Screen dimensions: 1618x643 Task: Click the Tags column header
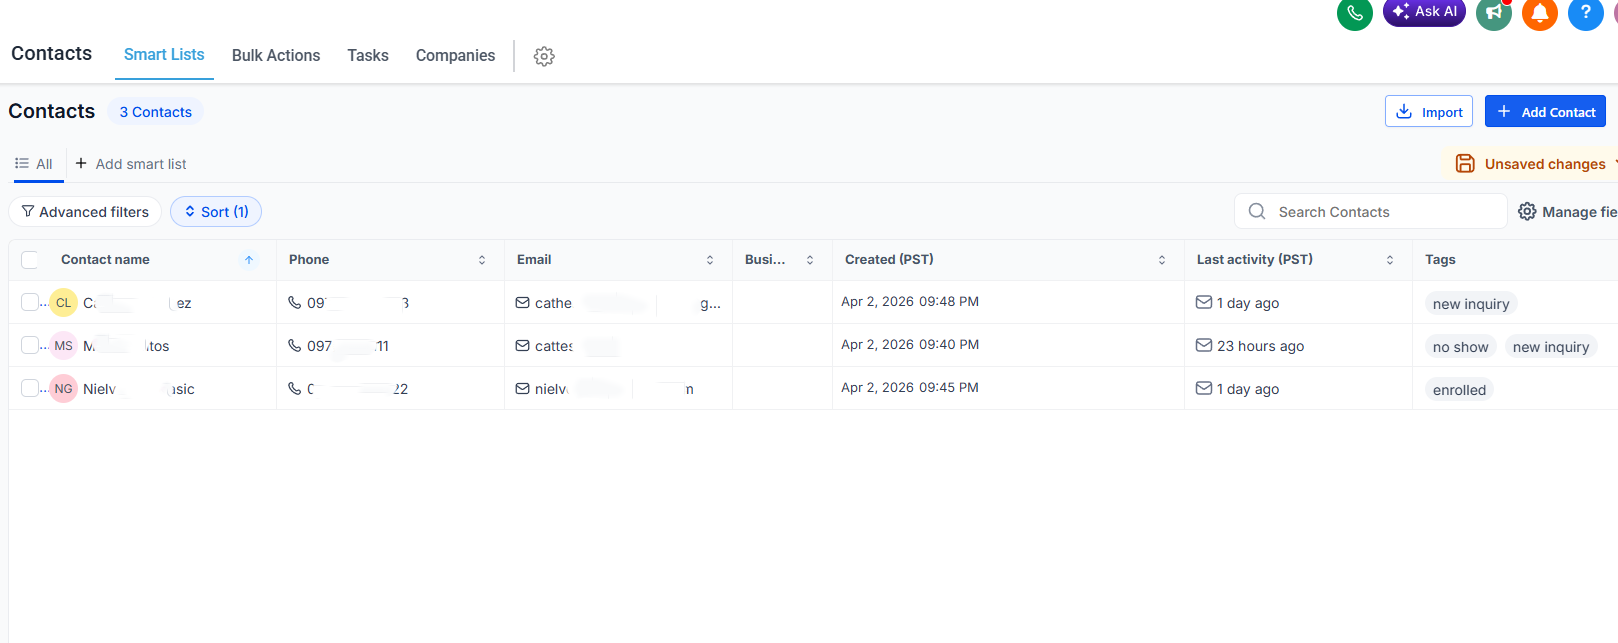pos(1440,259)
